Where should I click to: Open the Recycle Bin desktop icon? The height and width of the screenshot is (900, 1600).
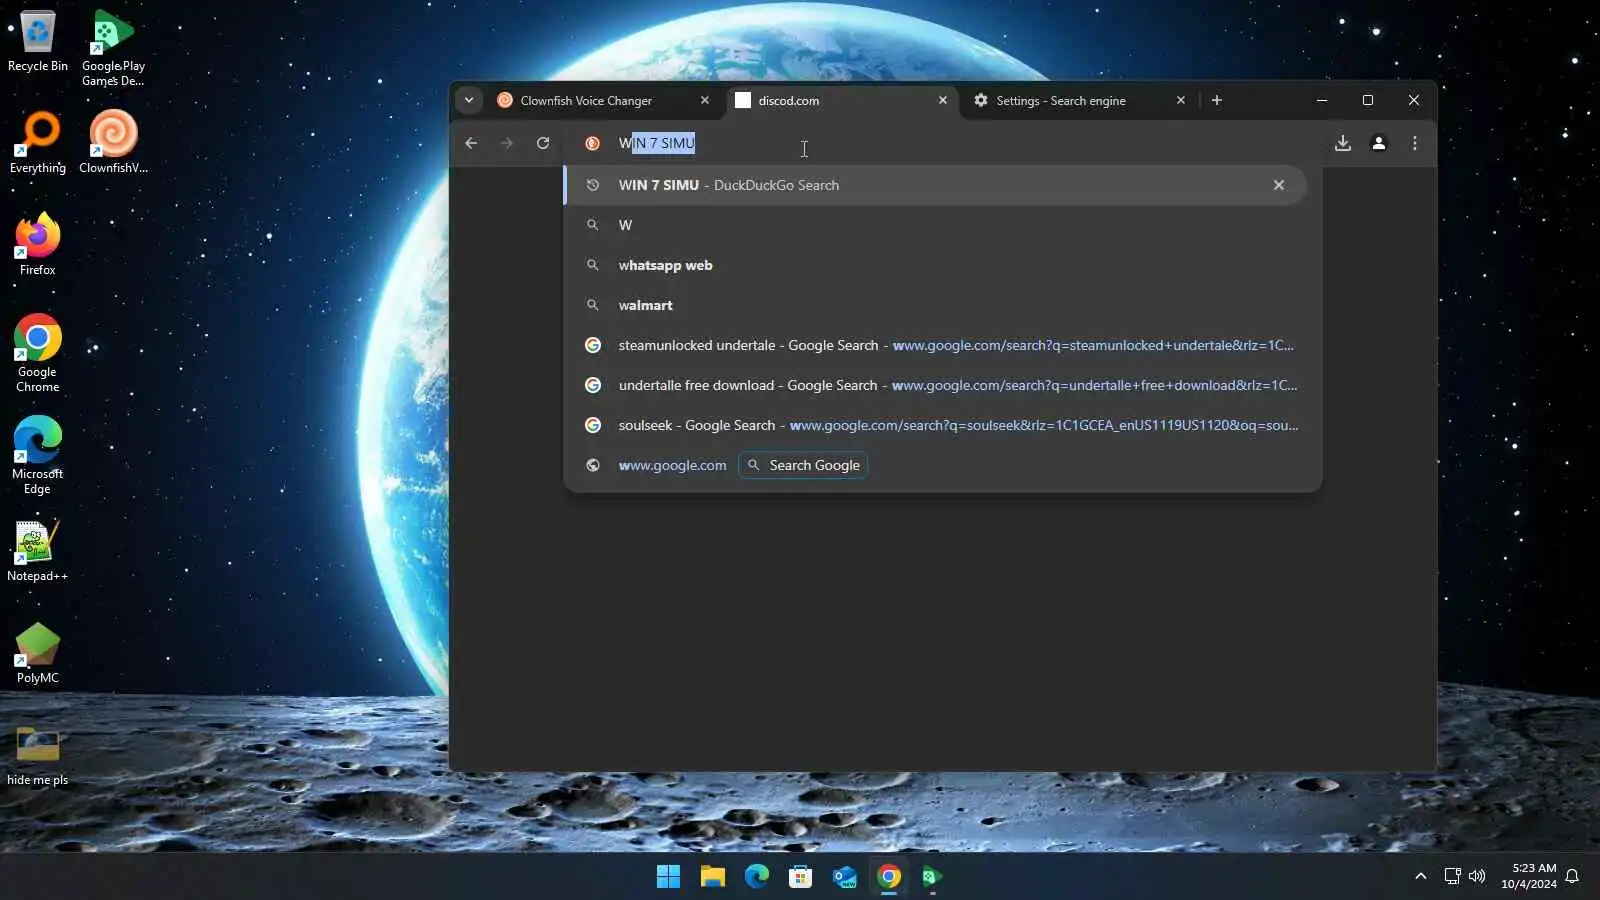tap(38, 41)
